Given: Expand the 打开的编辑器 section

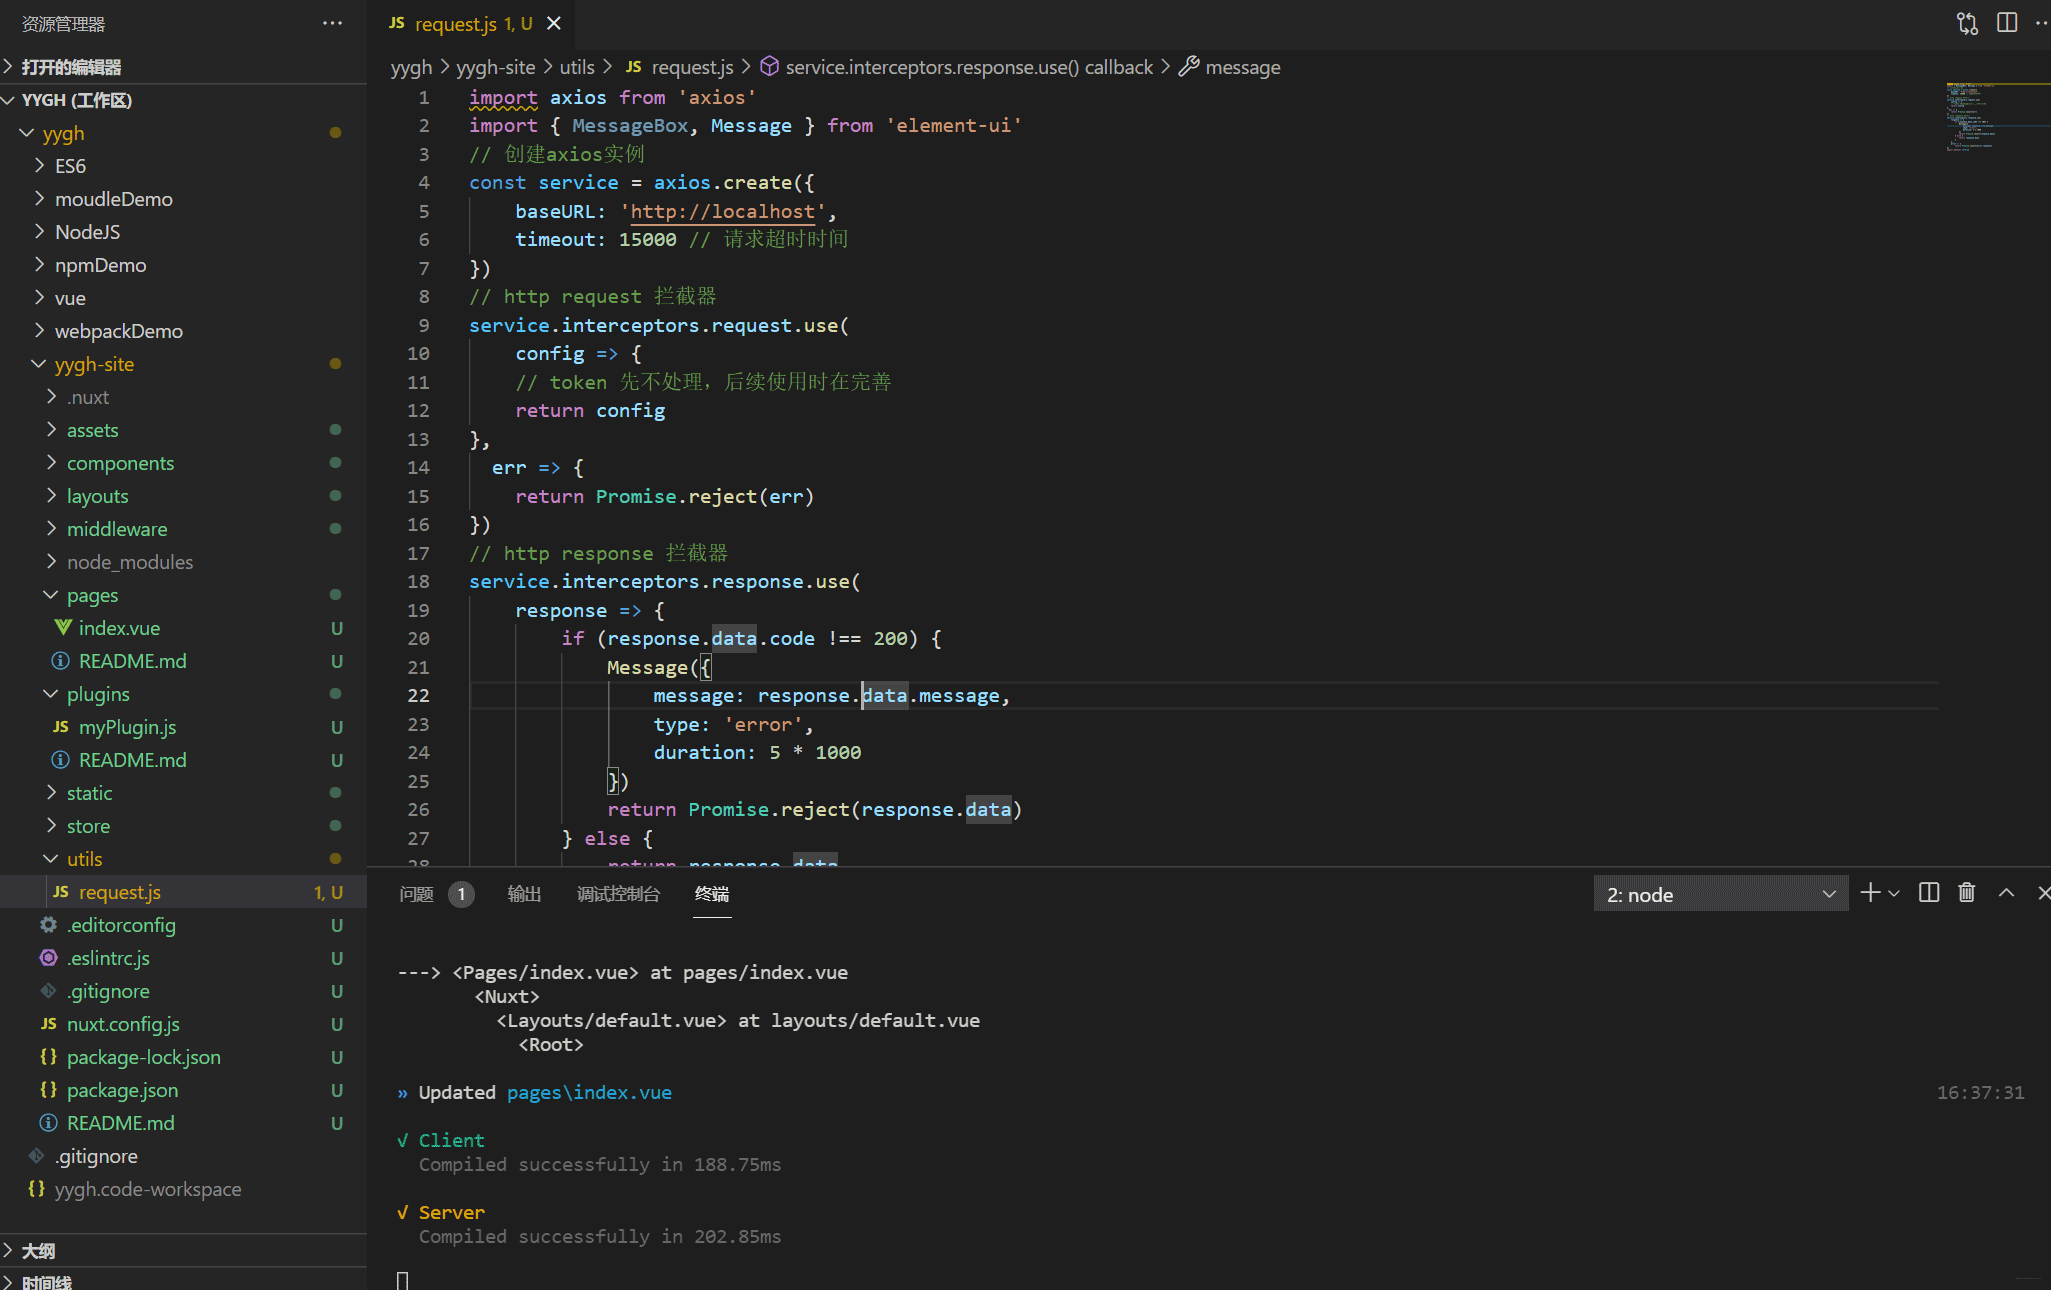Looking at the screenshot, I should 183,67.
